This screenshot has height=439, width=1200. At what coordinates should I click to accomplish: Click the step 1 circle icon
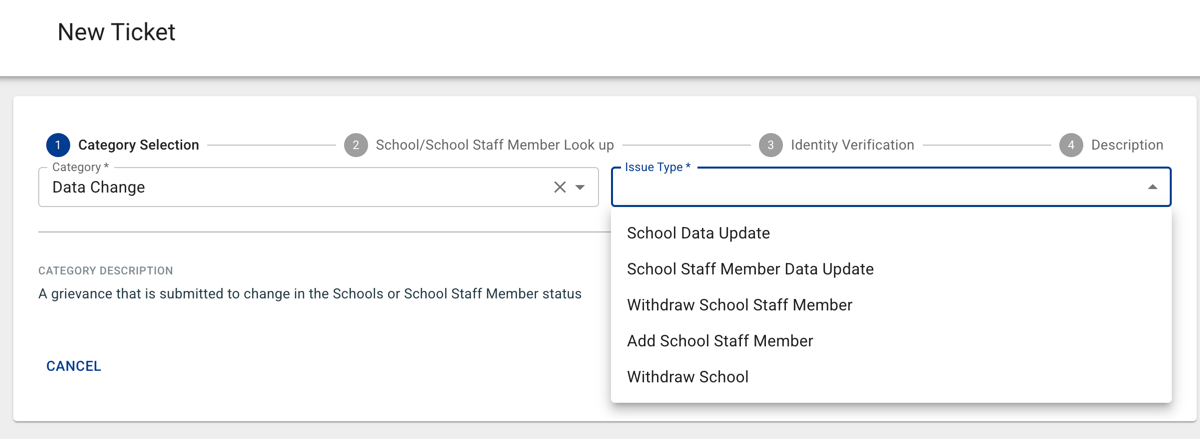point(58,145)
